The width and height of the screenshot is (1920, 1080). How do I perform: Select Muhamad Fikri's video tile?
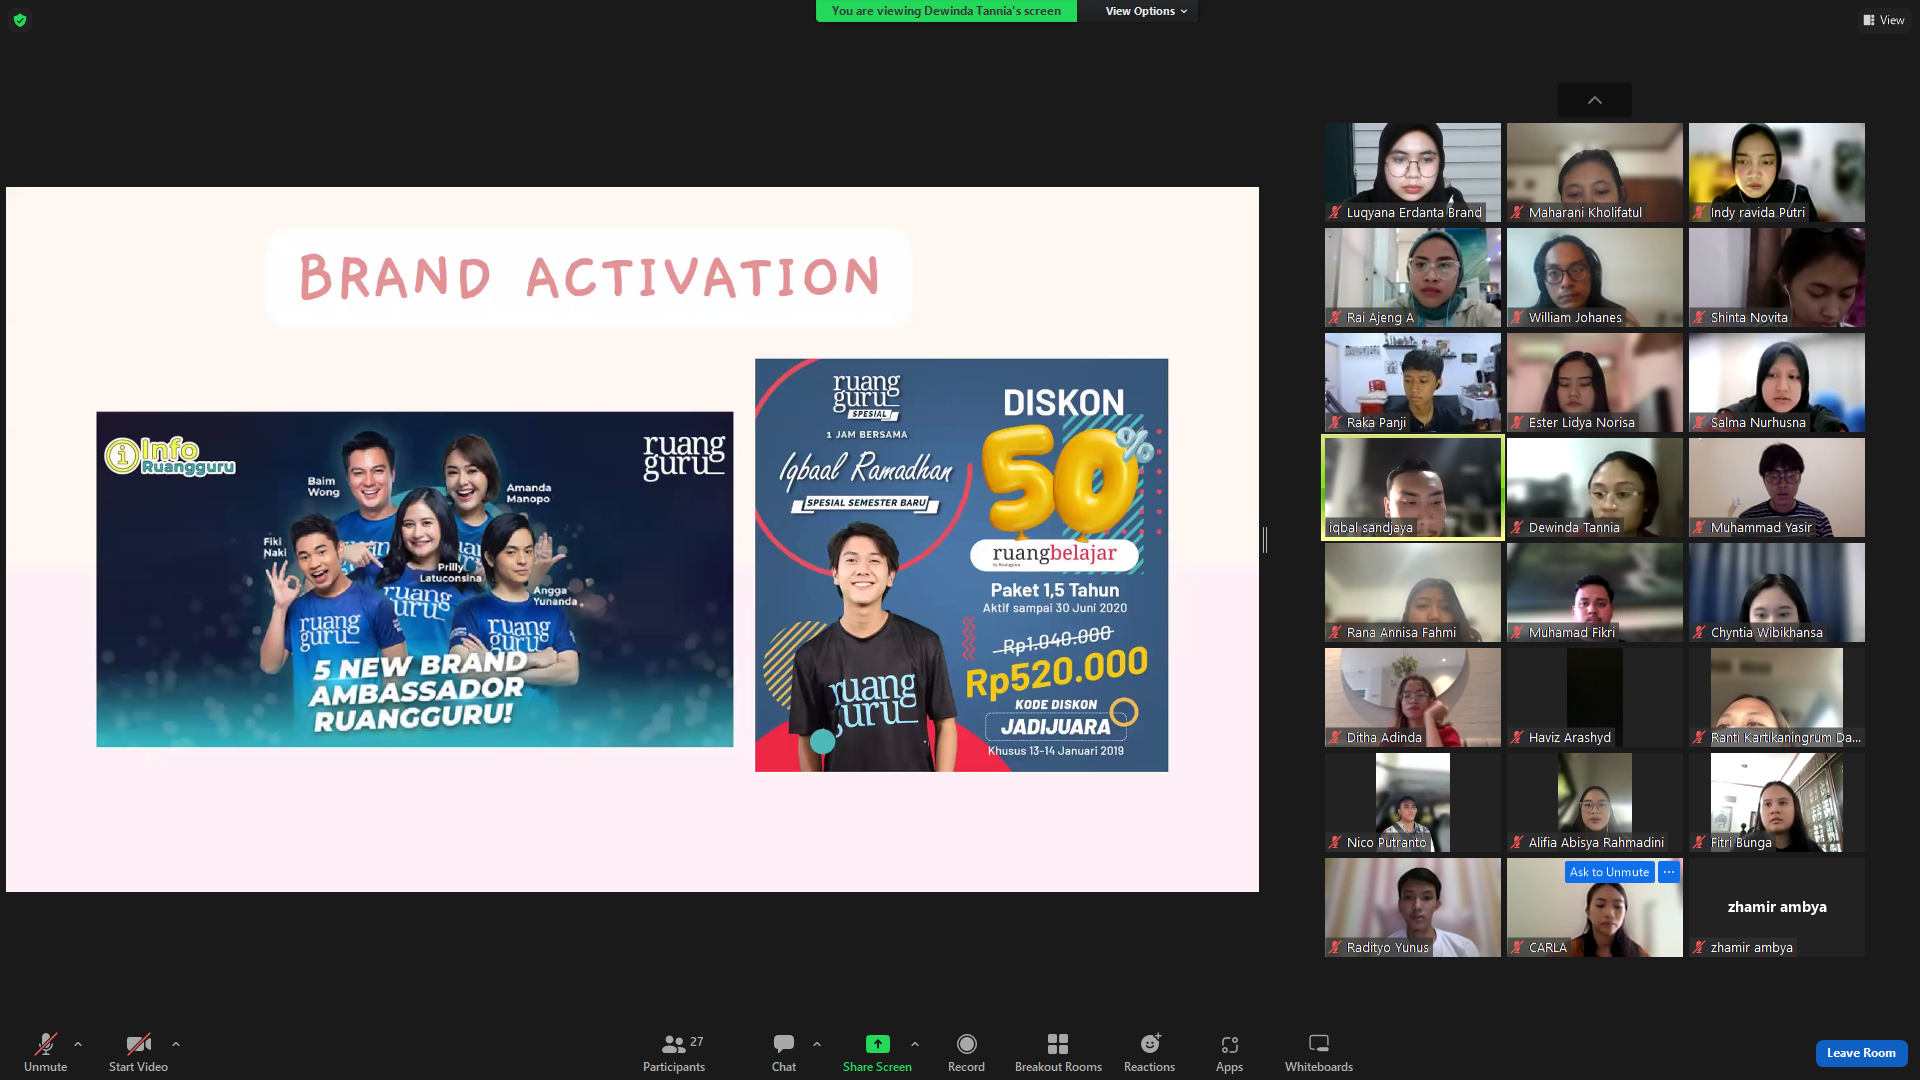coord(1595,592)
